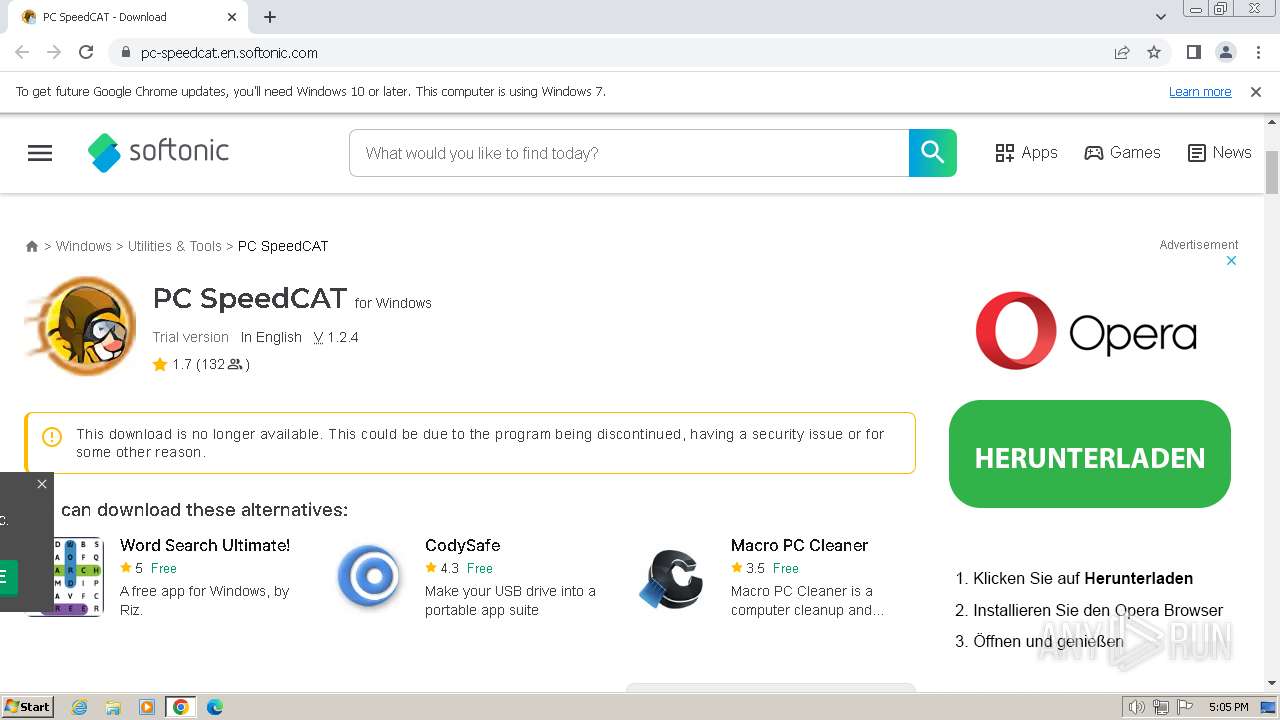Click the 'In English' label
Image resolution: width=1280 pixels, height=720 pixels.
point(271,337)
